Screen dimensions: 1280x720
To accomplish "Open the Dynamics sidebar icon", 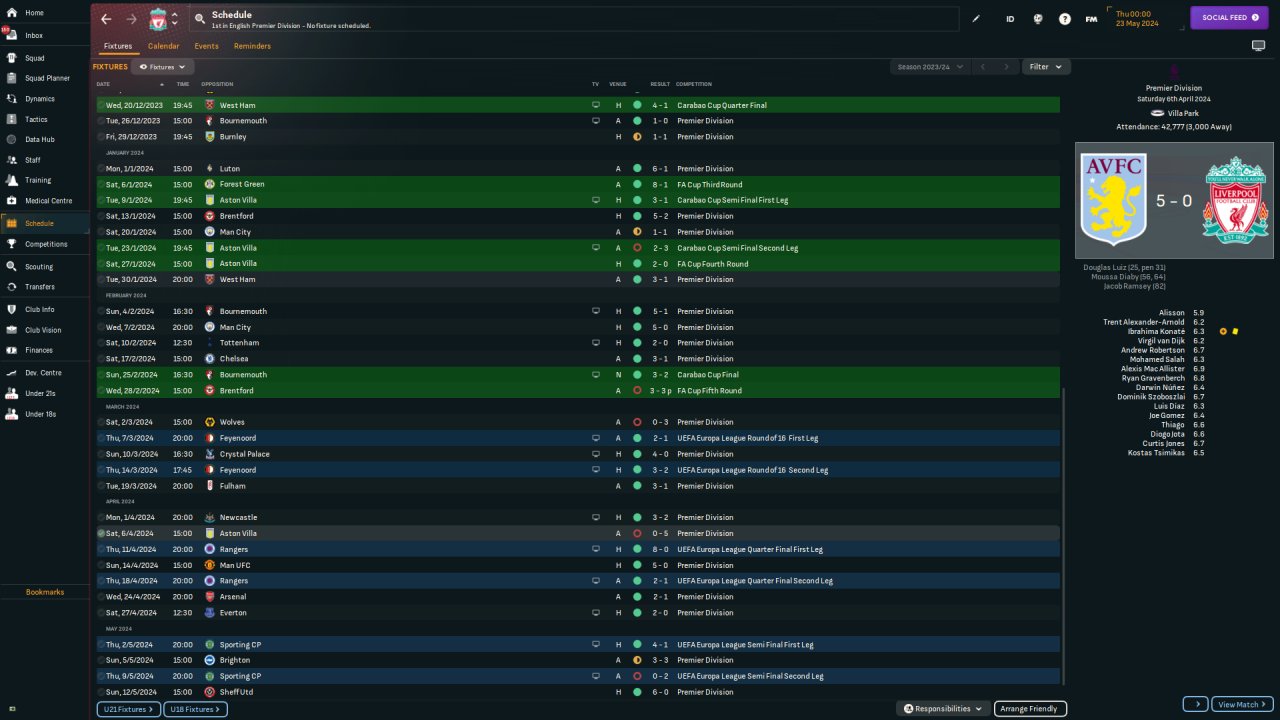I will pos(11,99).
